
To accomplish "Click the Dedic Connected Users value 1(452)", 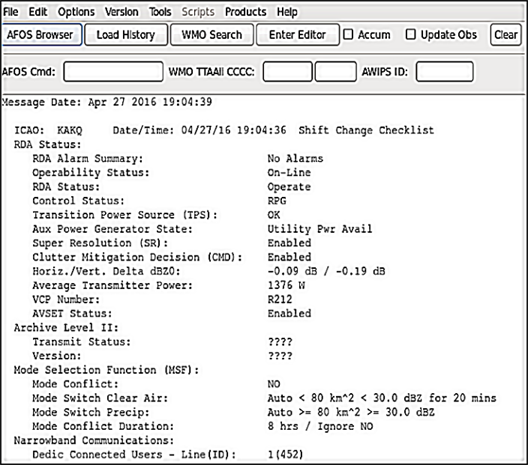I will (286, 455).
